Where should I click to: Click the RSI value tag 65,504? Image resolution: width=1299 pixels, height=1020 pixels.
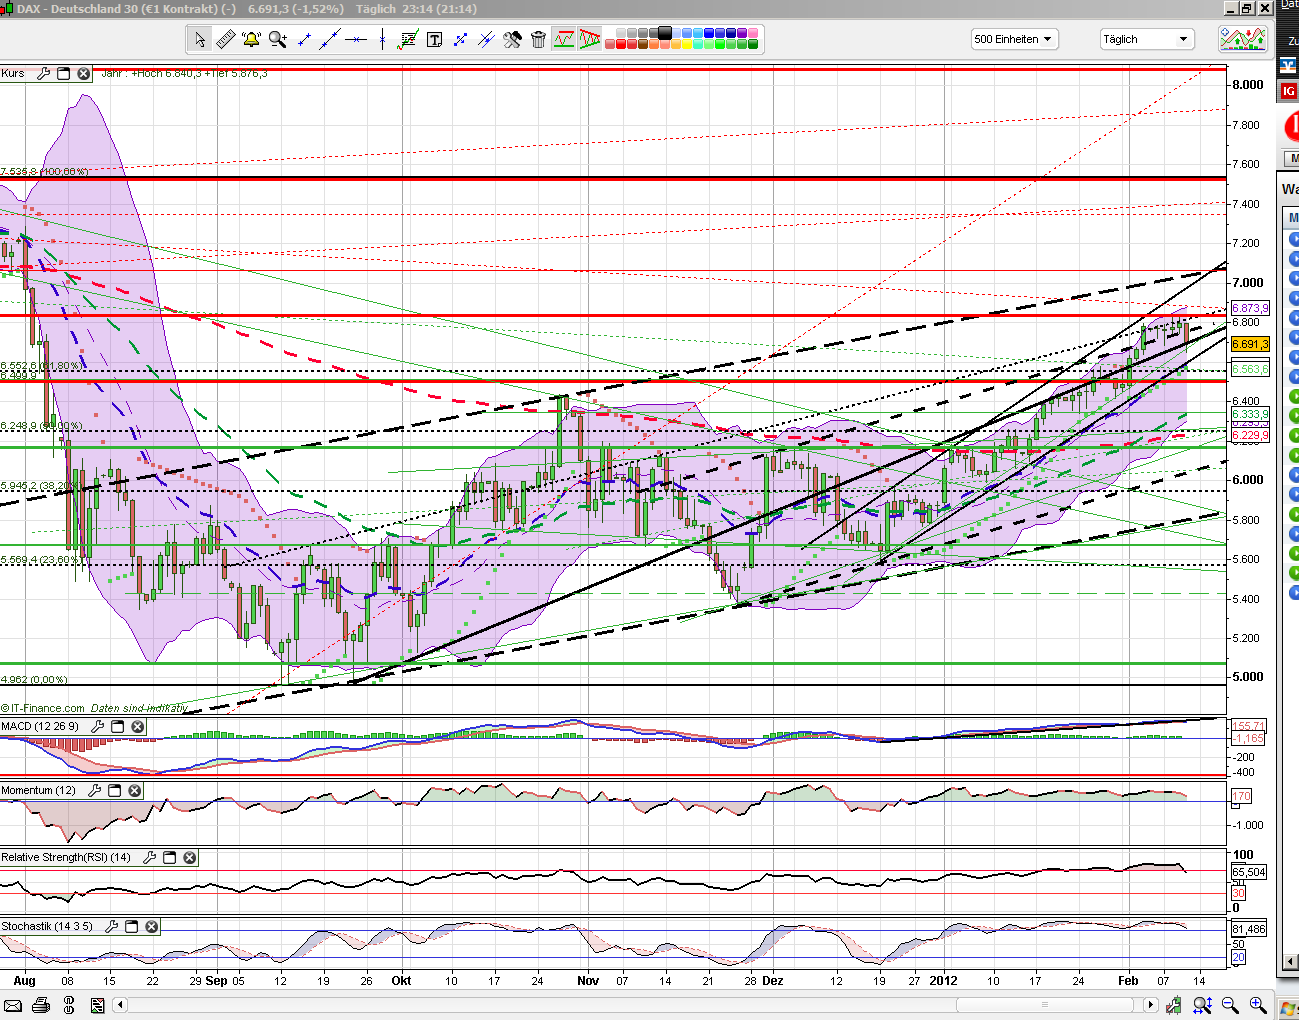pos(1249,872)
